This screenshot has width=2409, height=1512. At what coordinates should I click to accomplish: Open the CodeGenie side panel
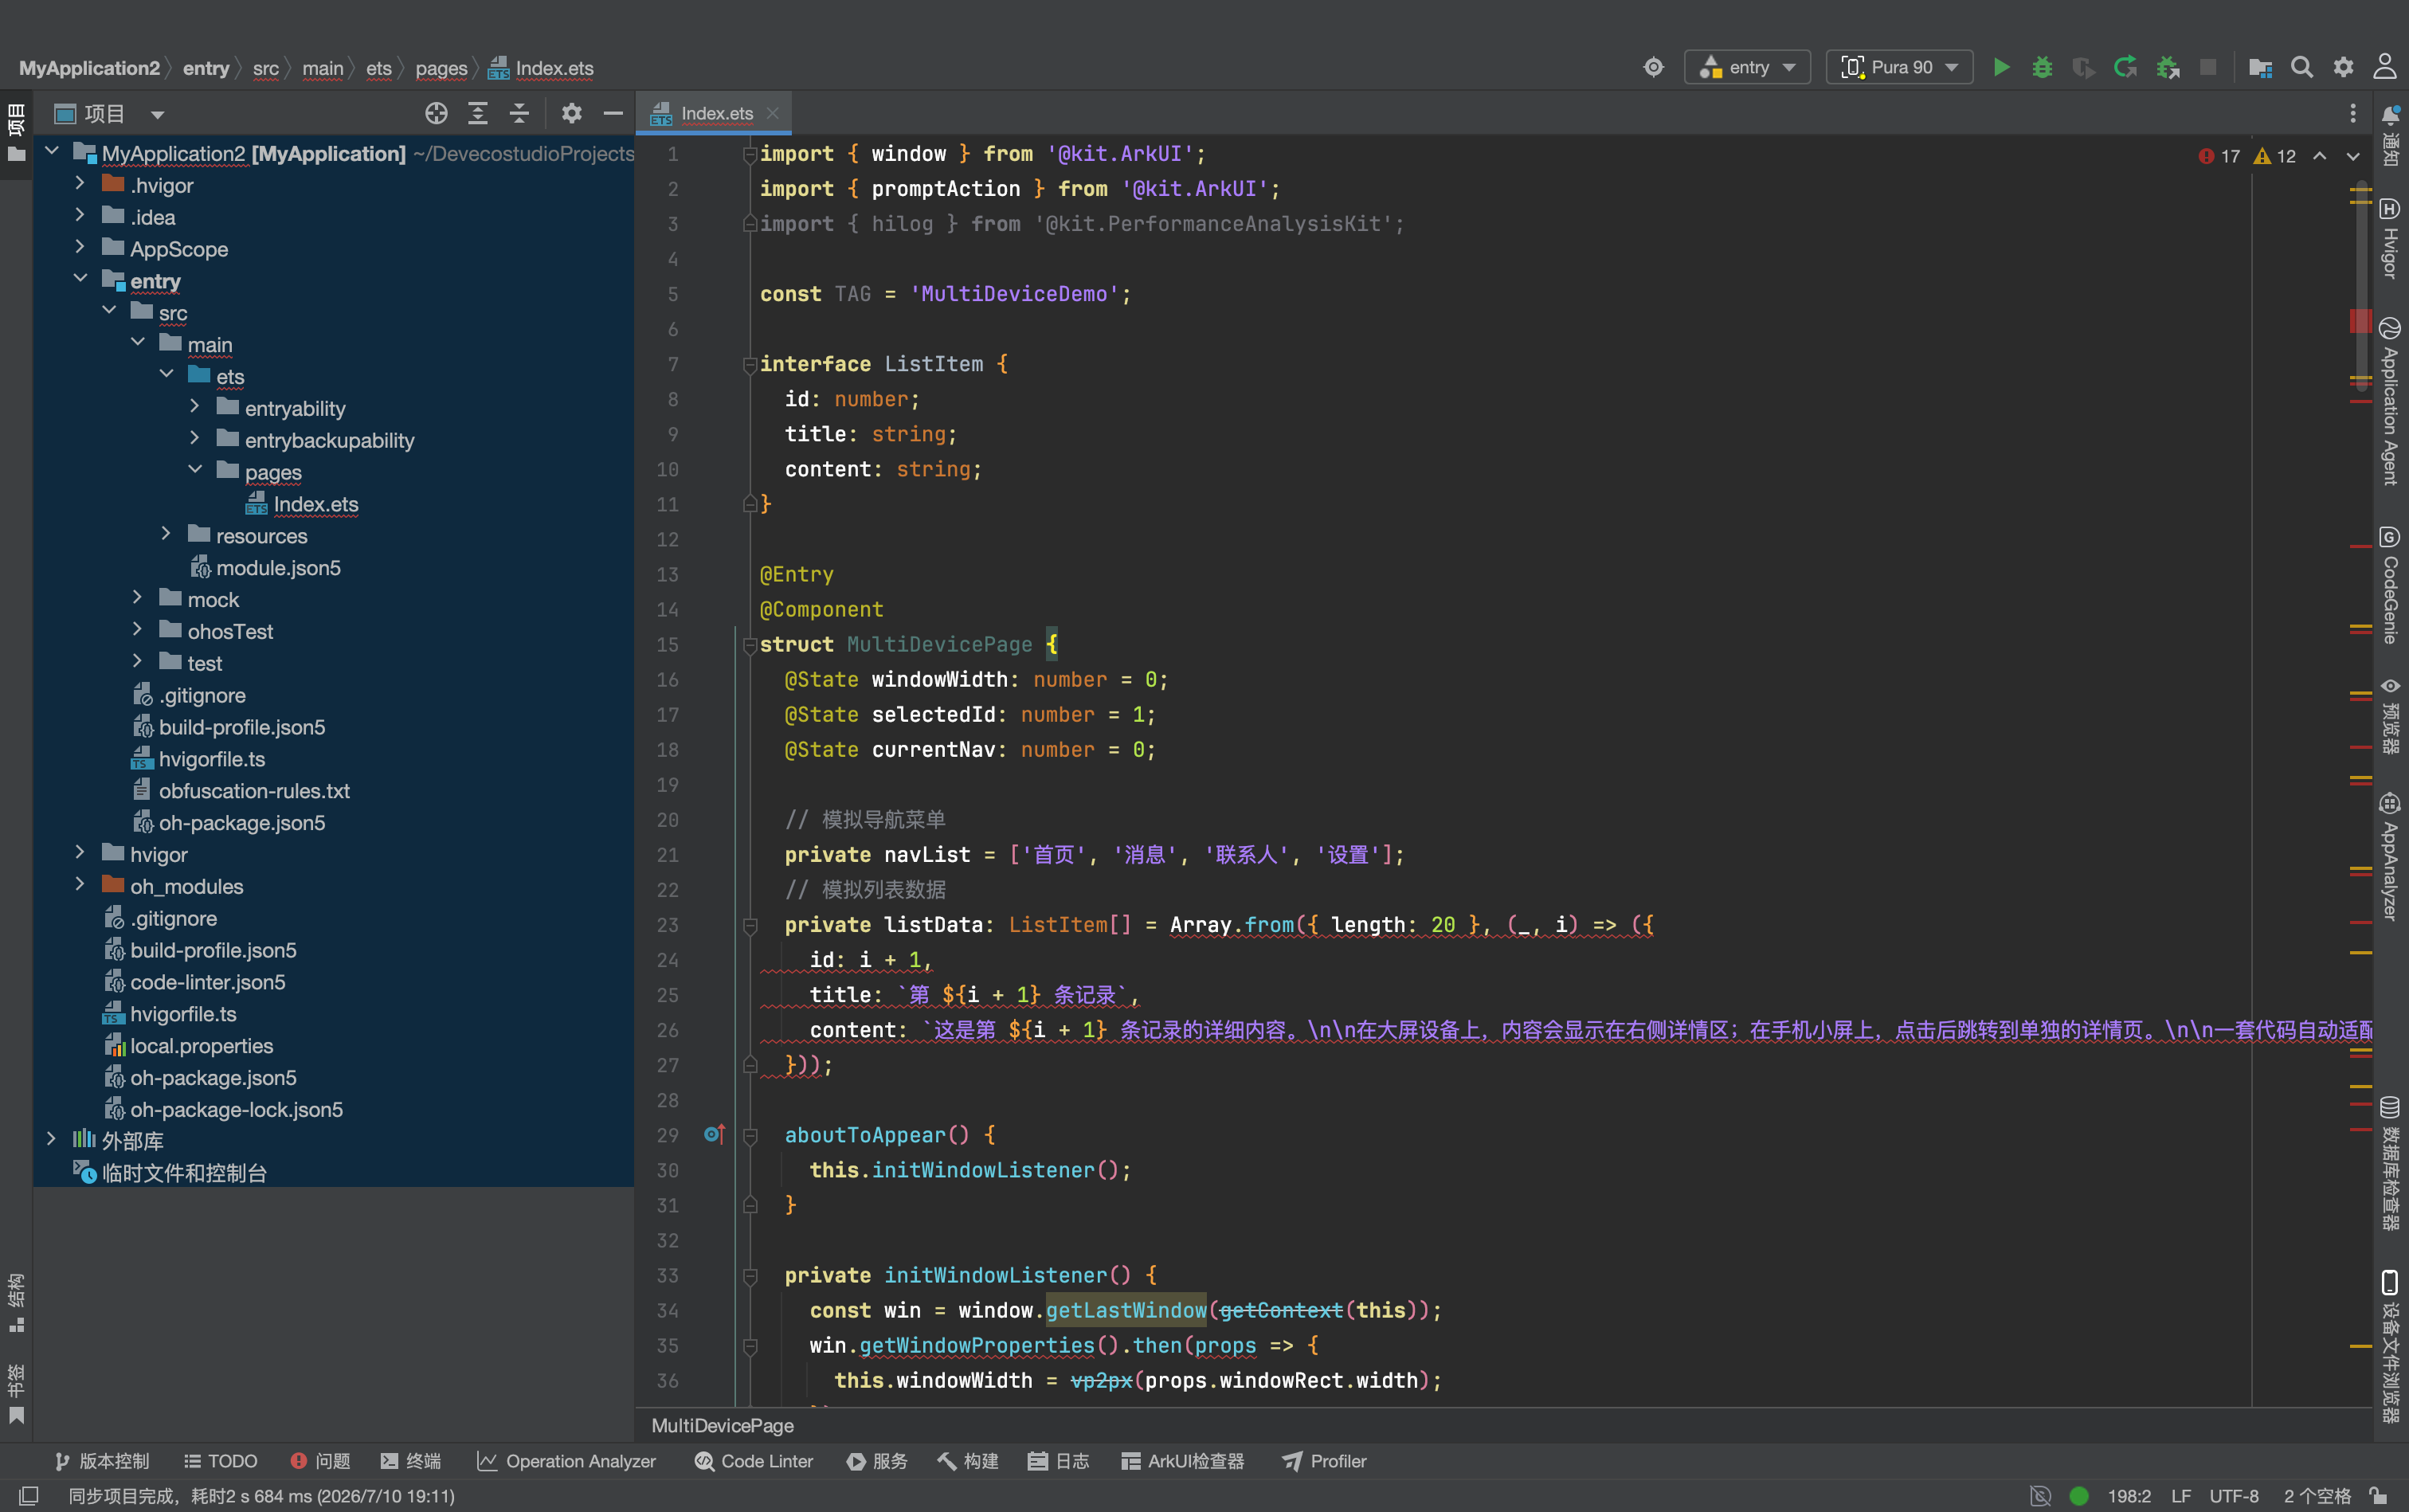pyautogui.click(x=2389, y=585)
